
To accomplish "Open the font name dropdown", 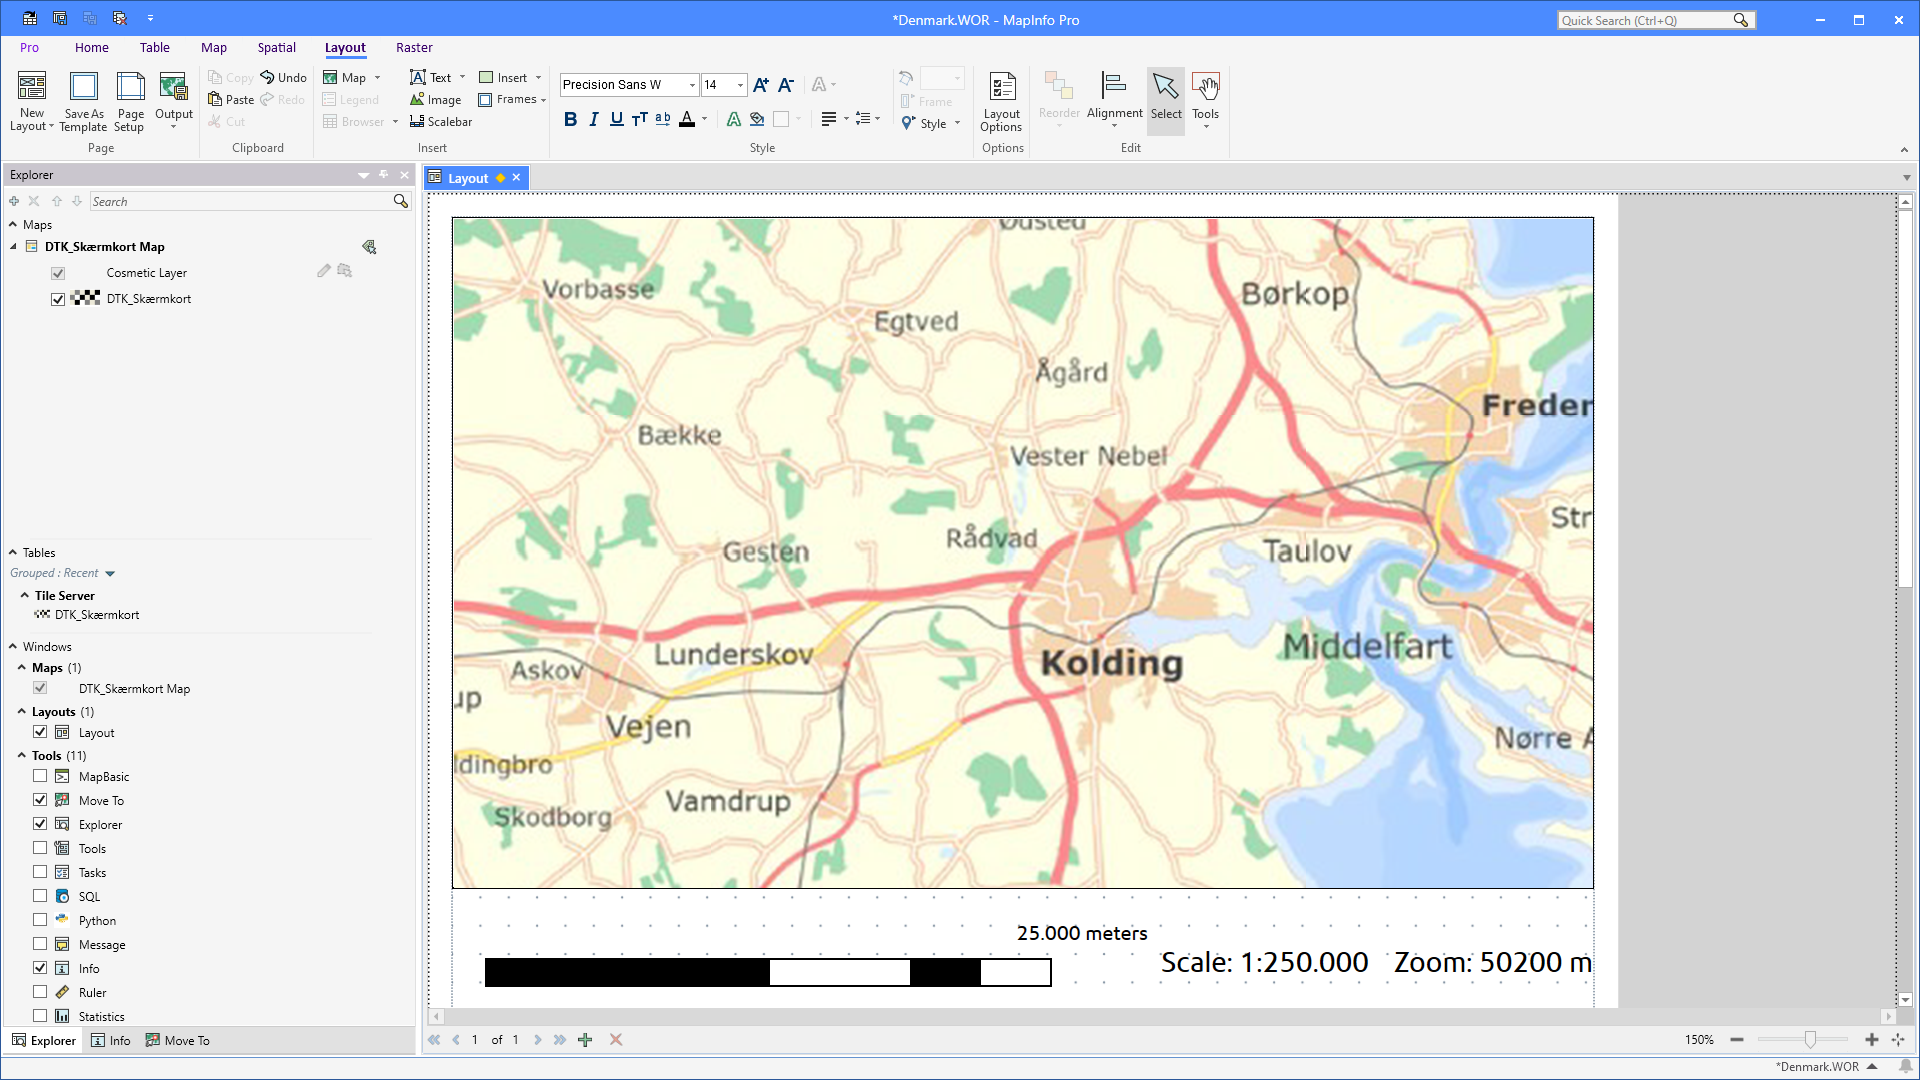I will (x=691, y=85).
